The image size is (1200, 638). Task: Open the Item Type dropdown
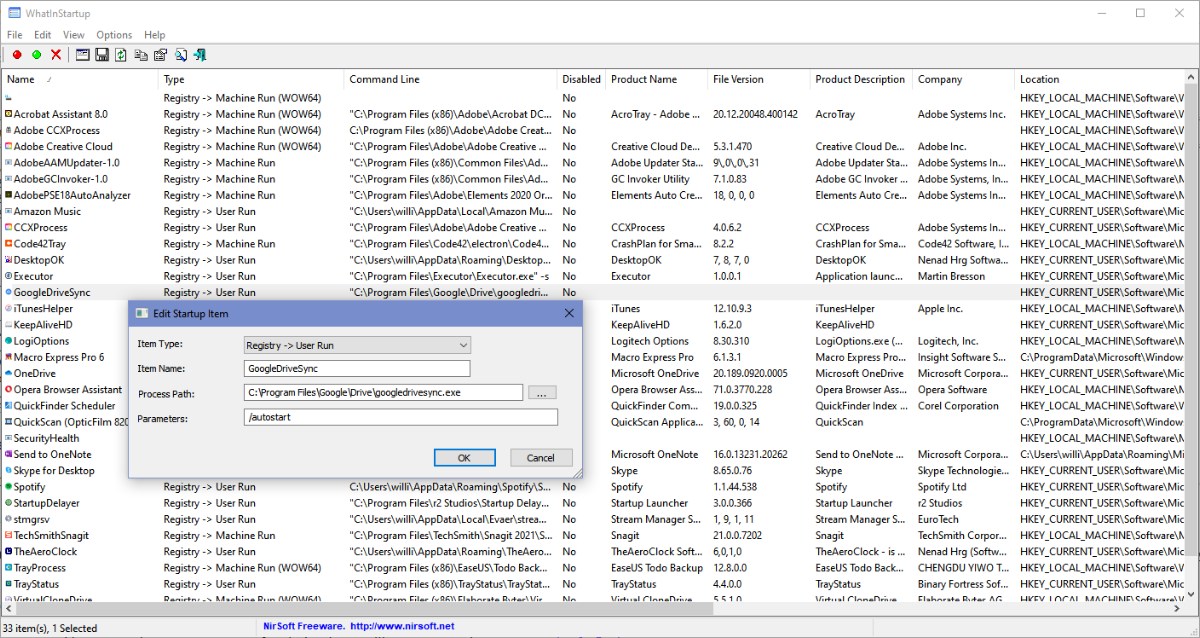point(357,345)
